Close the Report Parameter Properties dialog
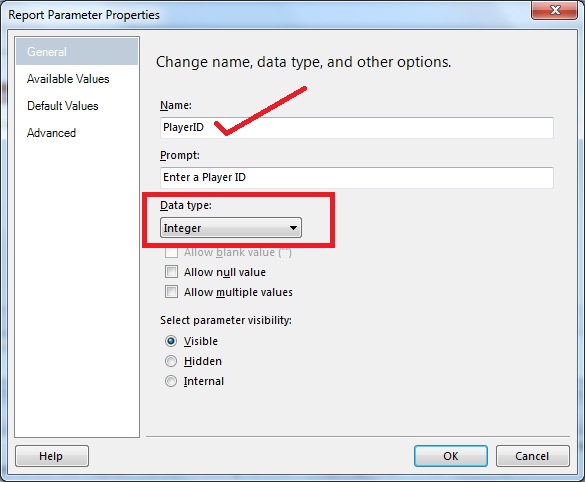585x482 pixels. coord(555,10)
